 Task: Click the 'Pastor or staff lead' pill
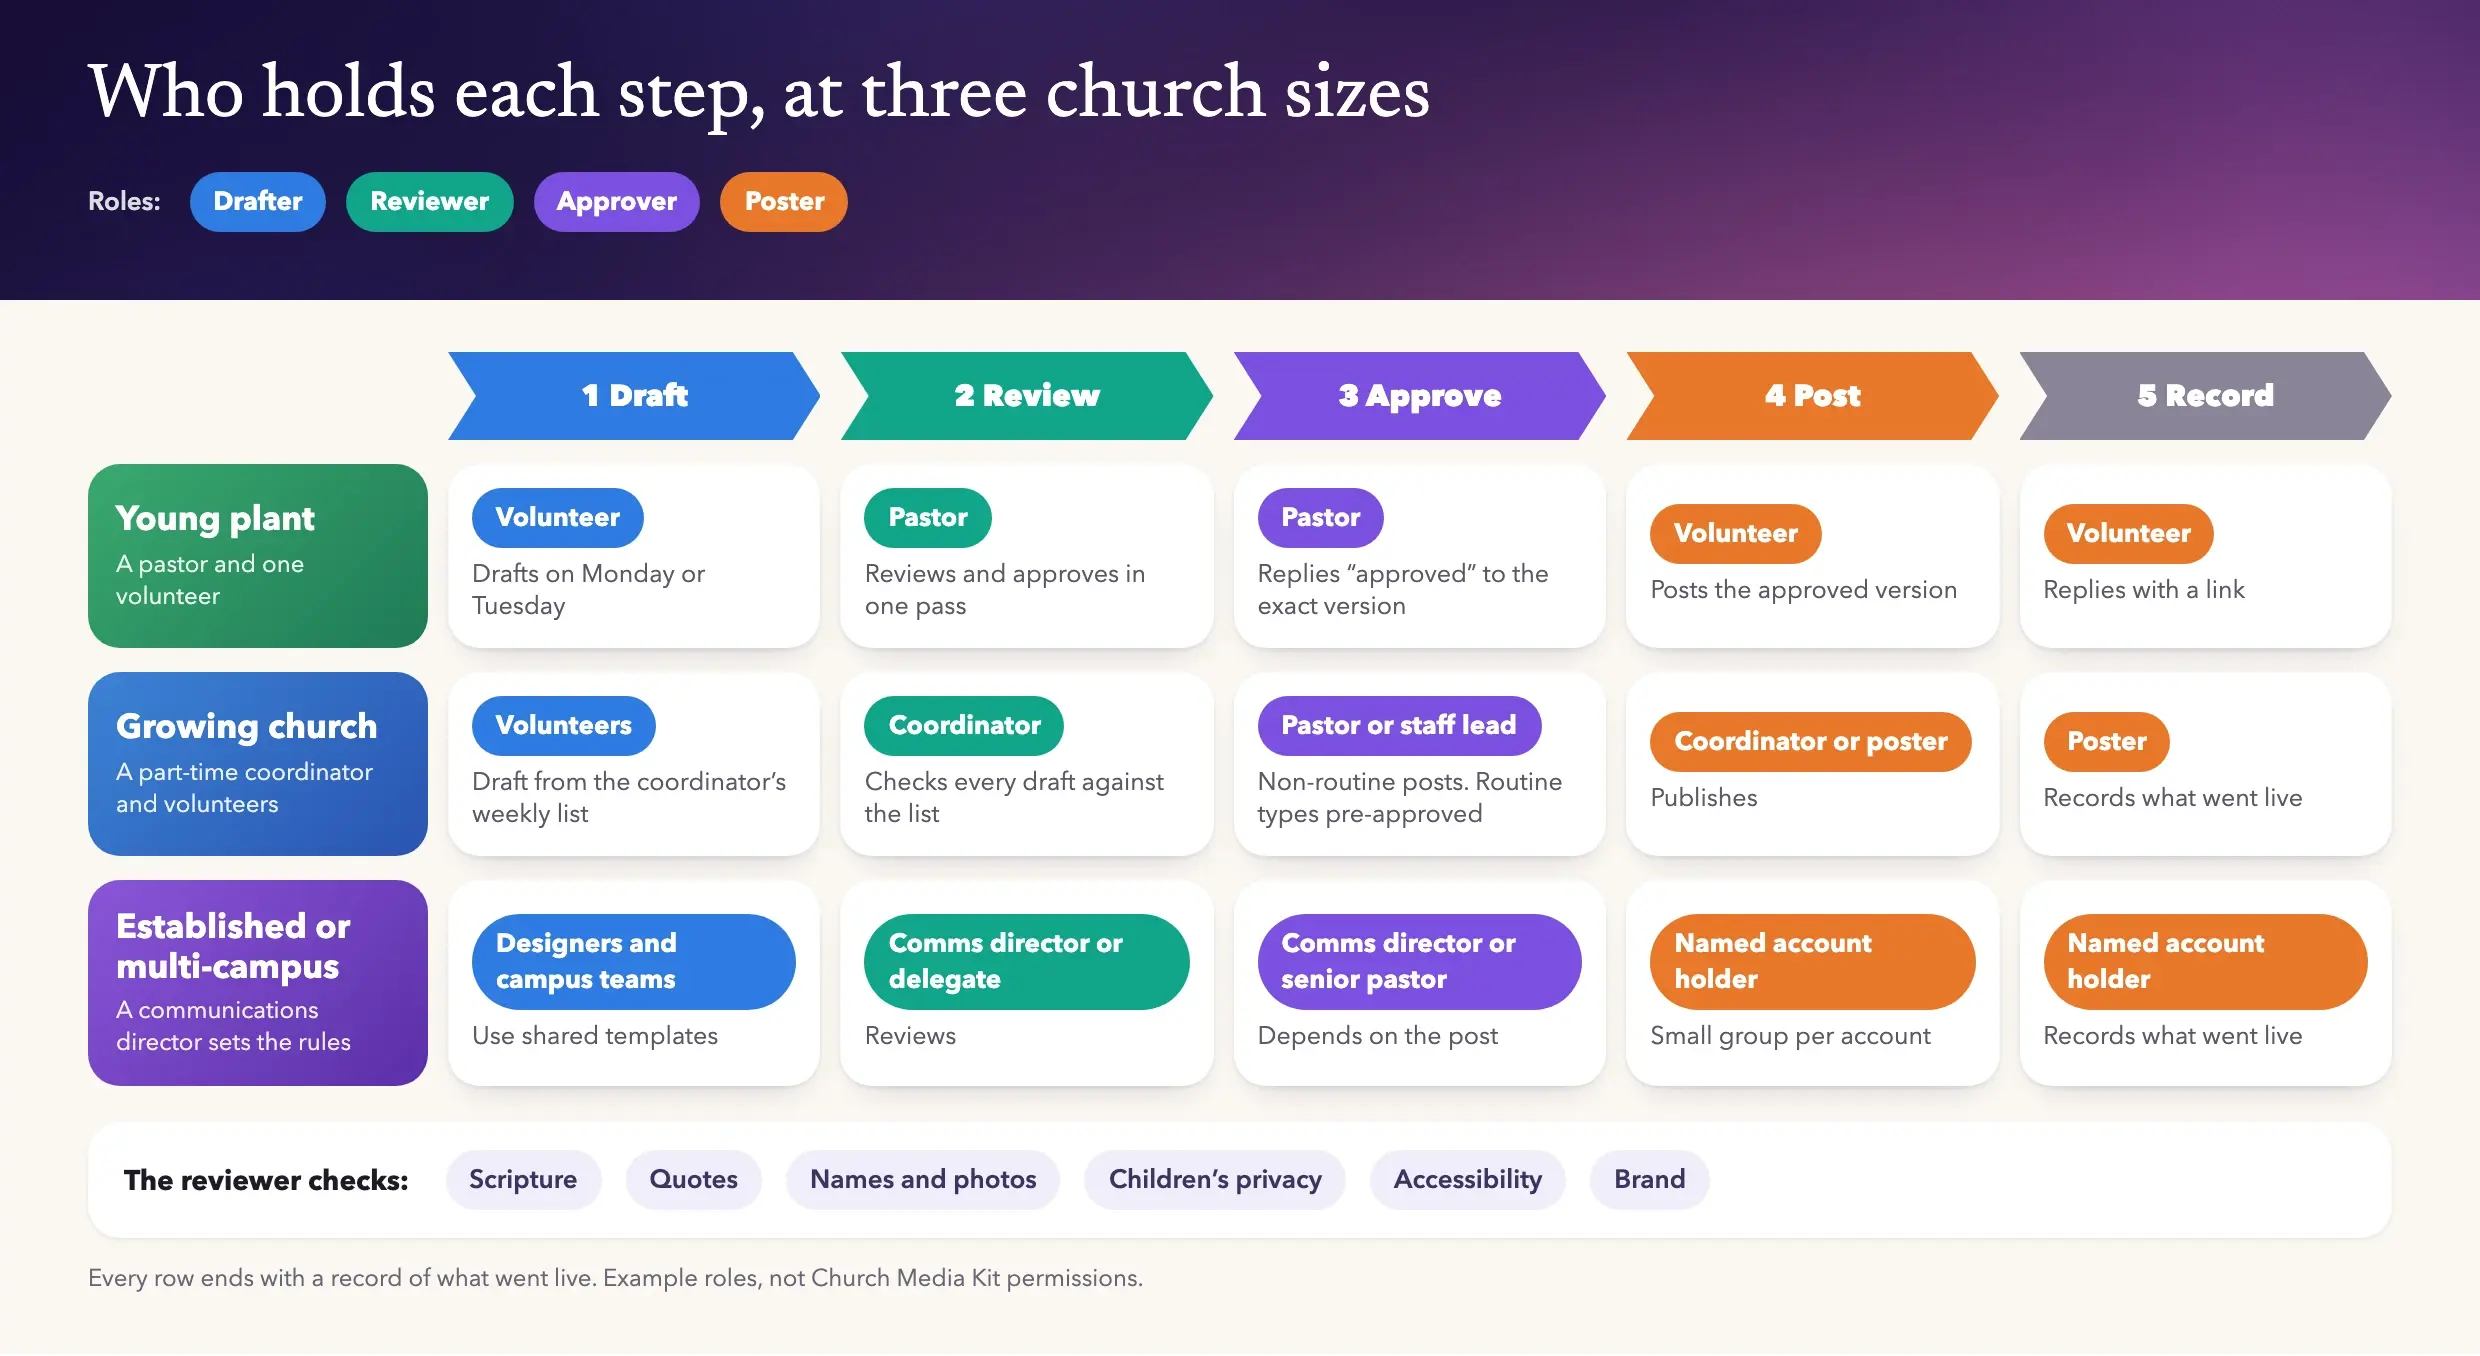pos(1399,726)
